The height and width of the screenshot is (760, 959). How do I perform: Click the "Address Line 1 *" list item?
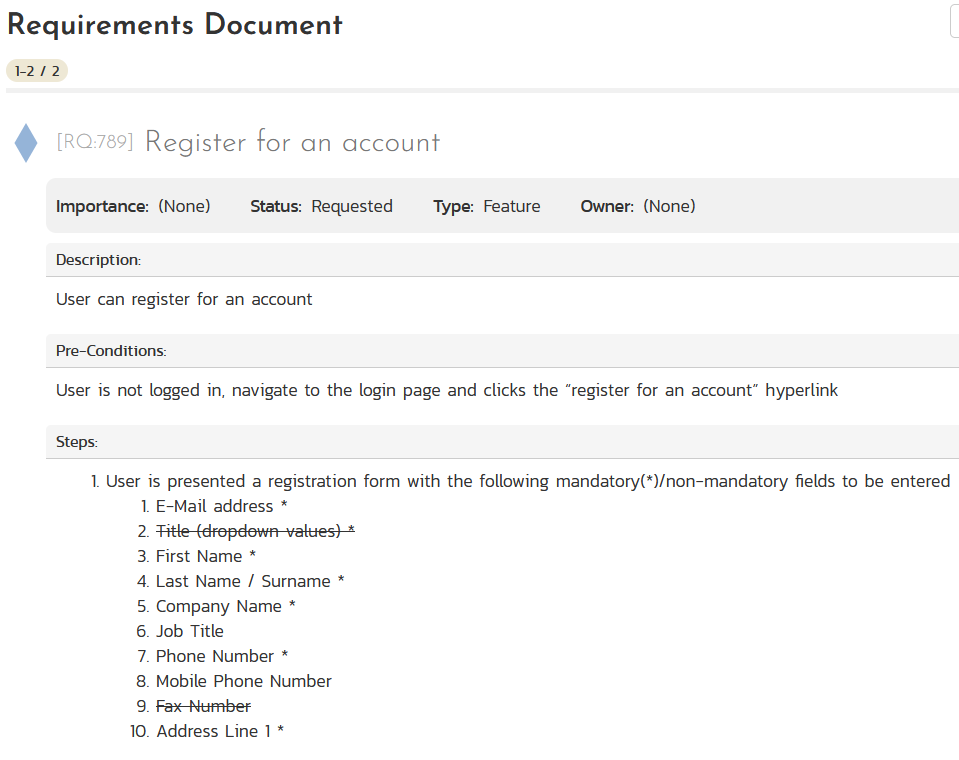(220, 731)
